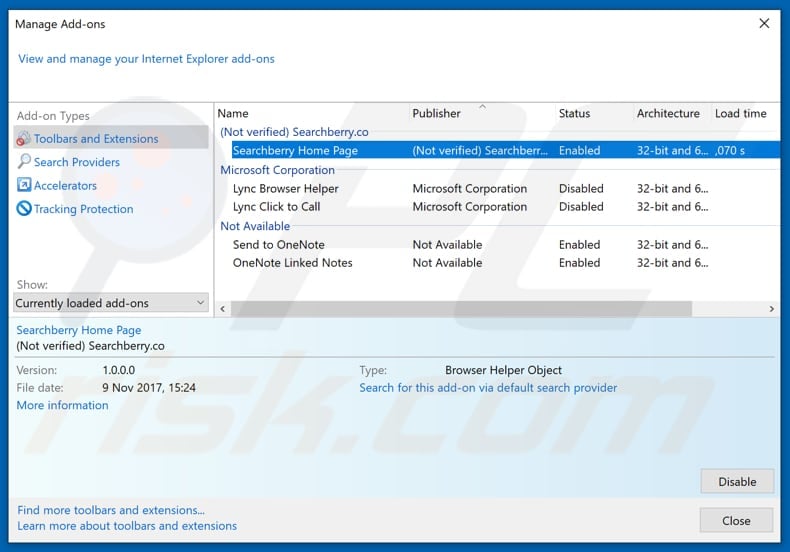
Task: Sort list by Status column
Action: pyautogui.click(x=574, y=113)
